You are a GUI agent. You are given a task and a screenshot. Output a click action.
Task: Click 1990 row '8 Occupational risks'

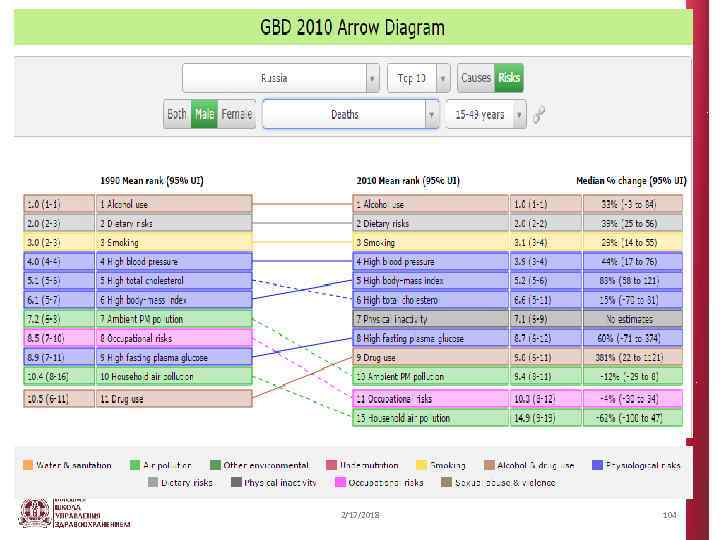(x=174, y=338)
